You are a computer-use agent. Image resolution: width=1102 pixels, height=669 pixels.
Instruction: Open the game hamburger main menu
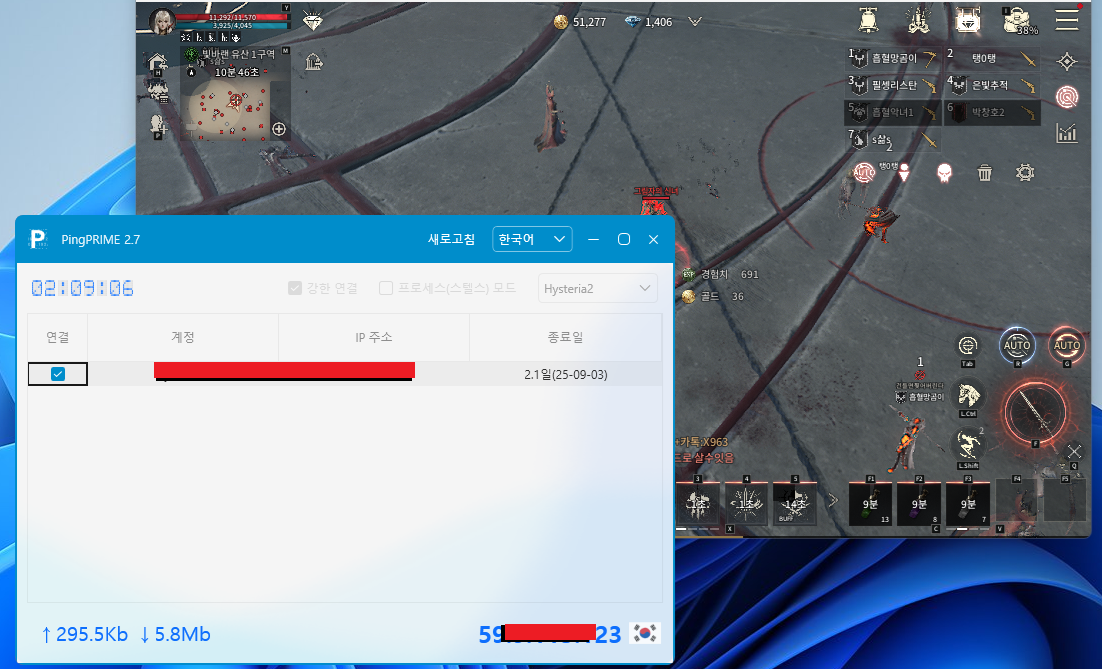coord(1067,19)
